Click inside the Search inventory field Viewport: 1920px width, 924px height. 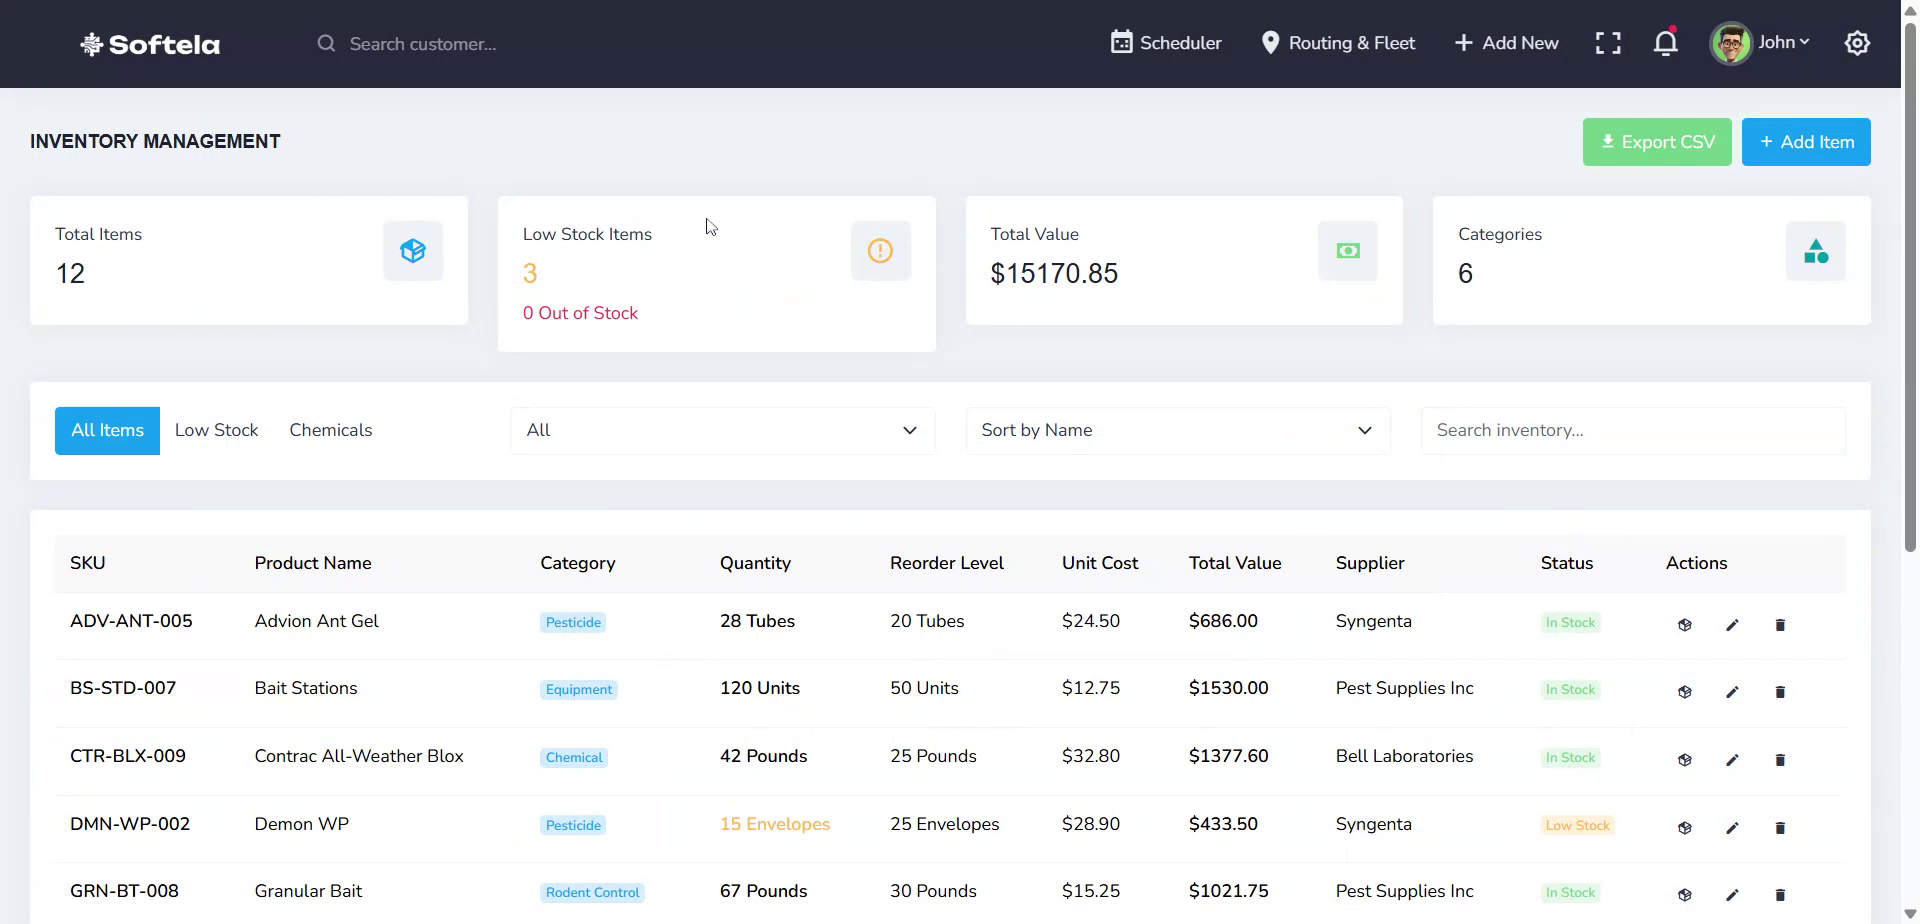click(1632, 430)
